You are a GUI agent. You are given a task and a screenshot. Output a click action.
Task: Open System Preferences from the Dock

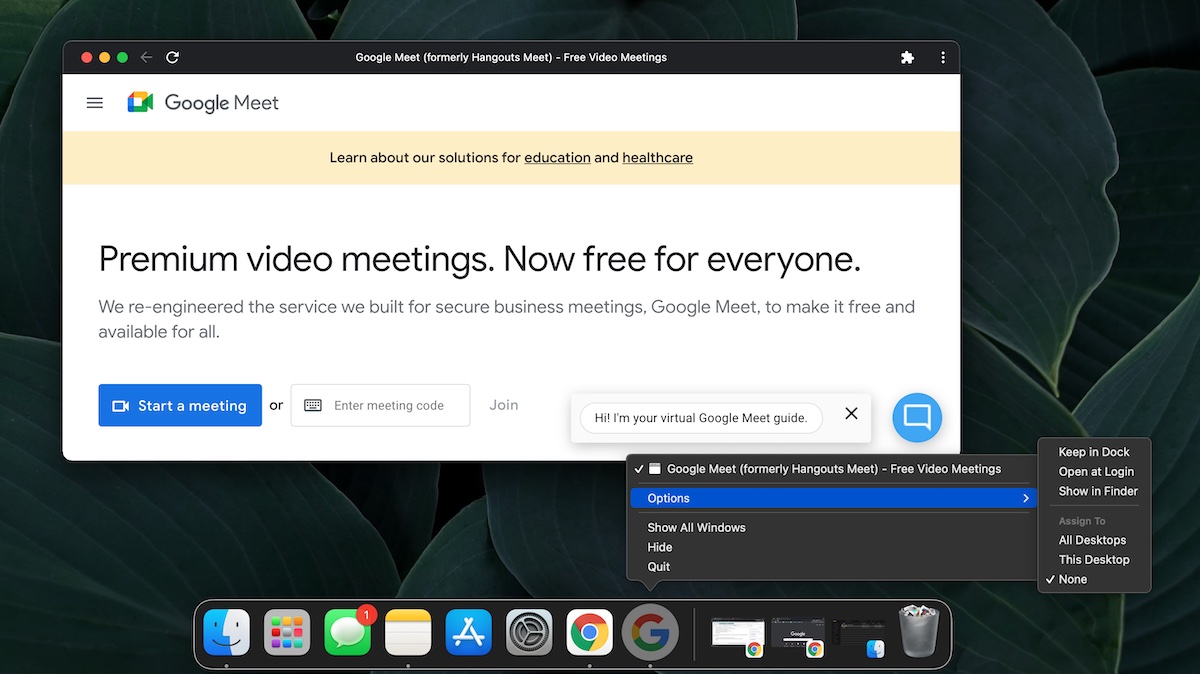tap(528, 633)
